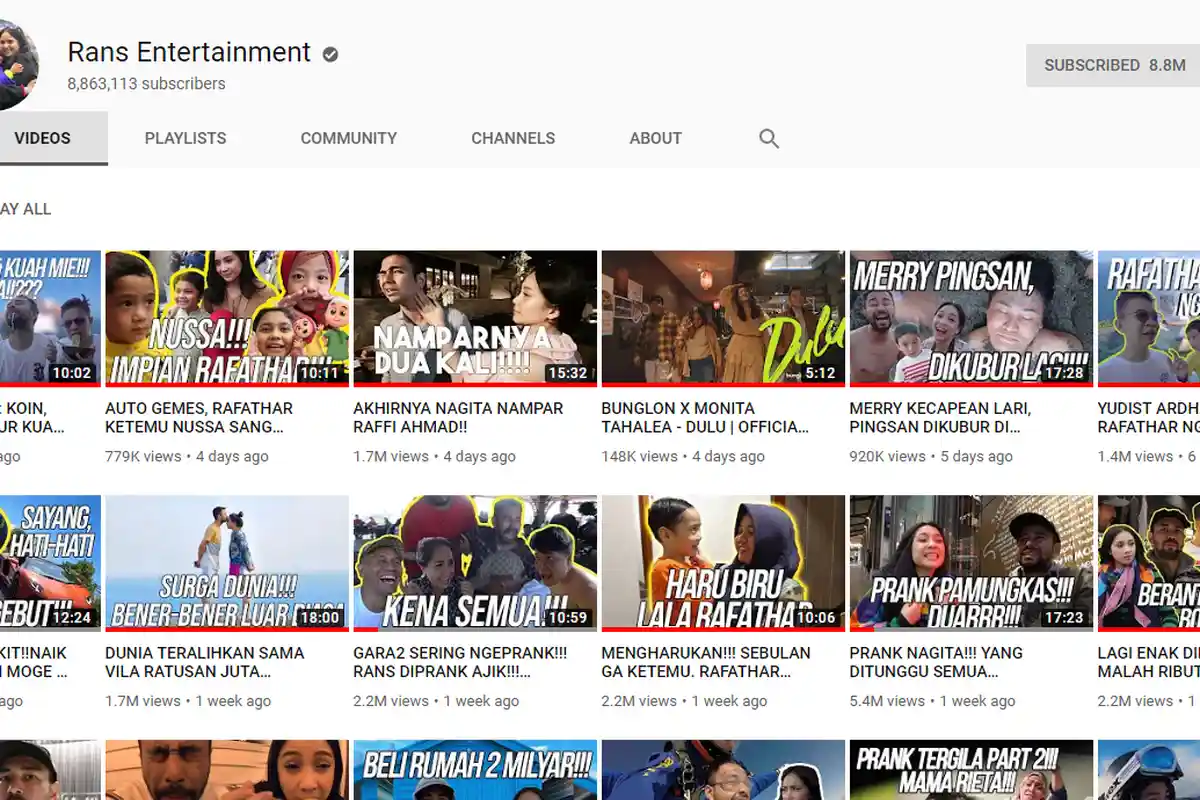The image size is (1200, 800).
Task: Open the COMMUNITY tab
Action: pyautogui.click(x=348, y=138)
